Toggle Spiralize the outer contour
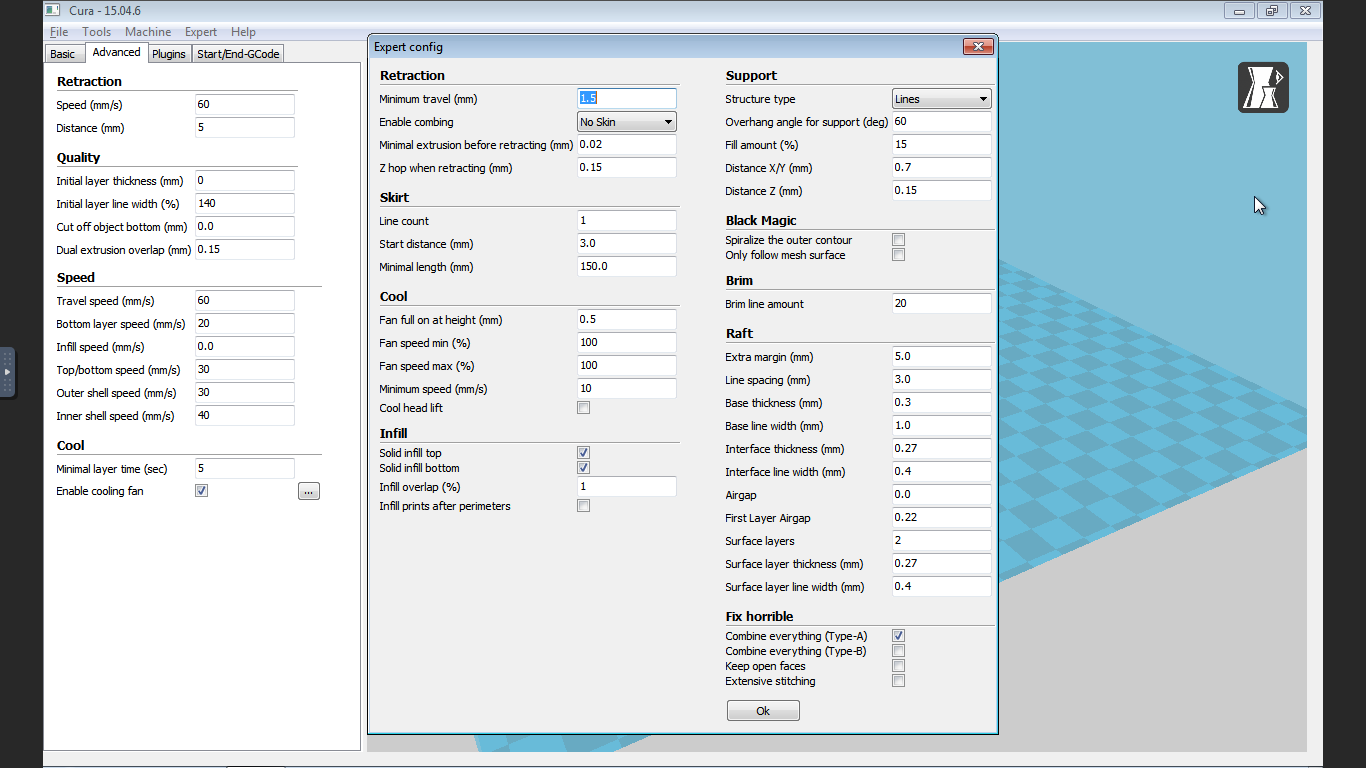 898,240
